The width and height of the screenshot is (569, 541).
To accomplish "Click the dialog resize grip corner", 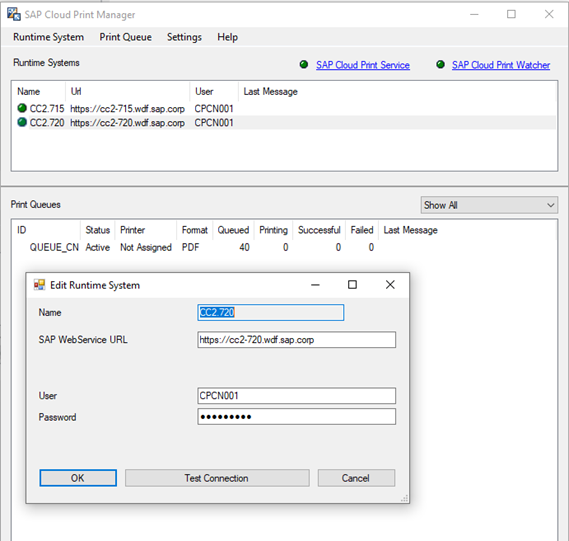I will coord(404,498).
